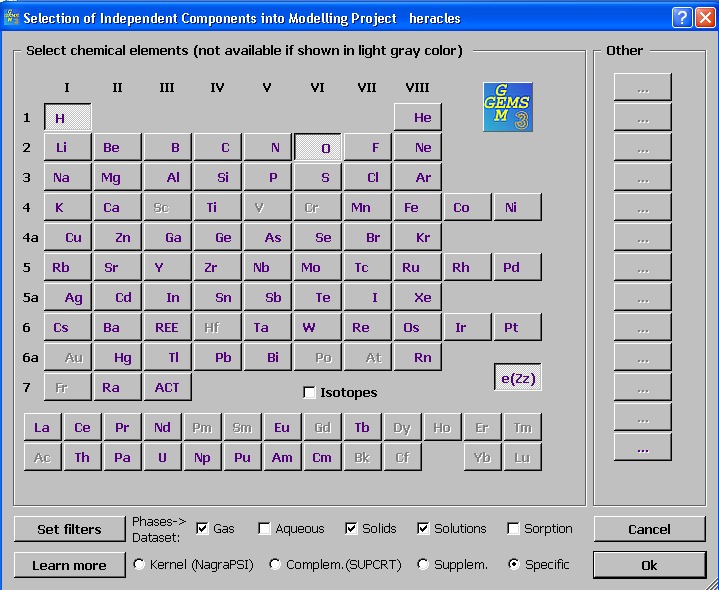Enable the Sorption checkbox
The width and height of the screenshot is (719, 590).
[513, 529]
